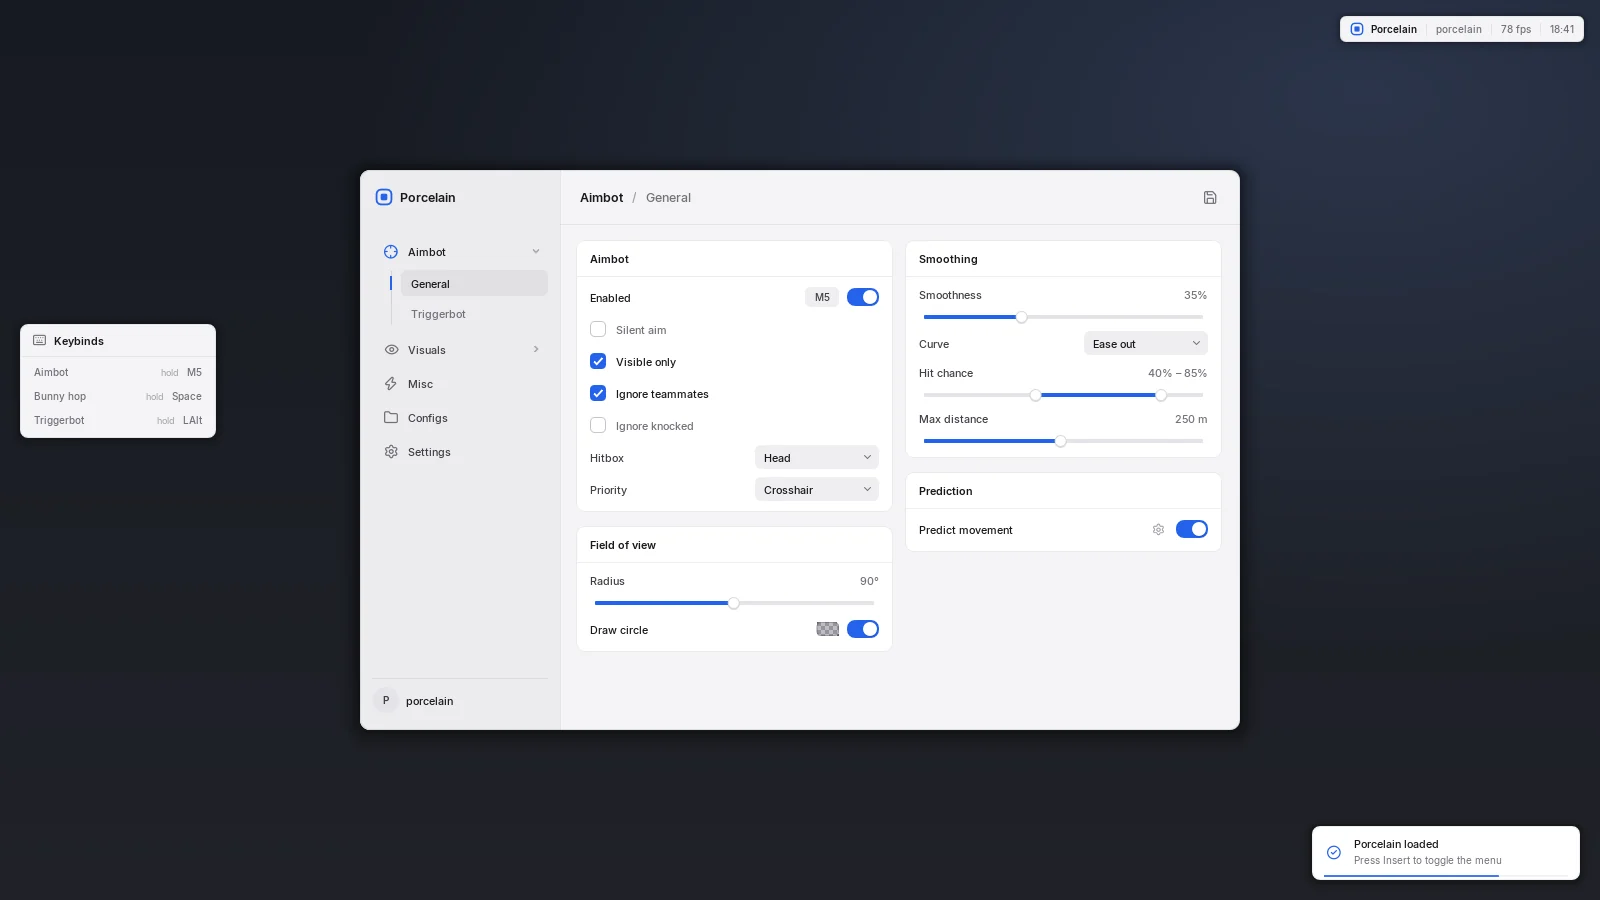Click the check icon in the Porcelain loaded toast
Image resolution: width=1600 pixels, height=900 pixels.
tap(1334, 852)
